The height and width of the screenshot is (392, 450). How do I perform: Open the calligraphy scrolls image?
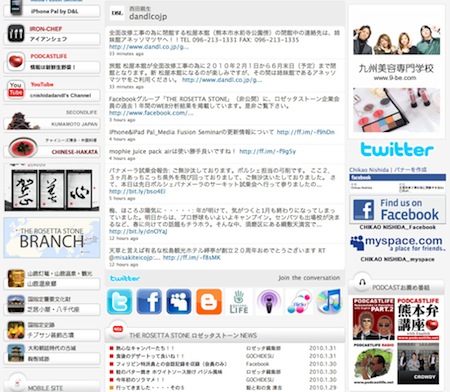52,189
